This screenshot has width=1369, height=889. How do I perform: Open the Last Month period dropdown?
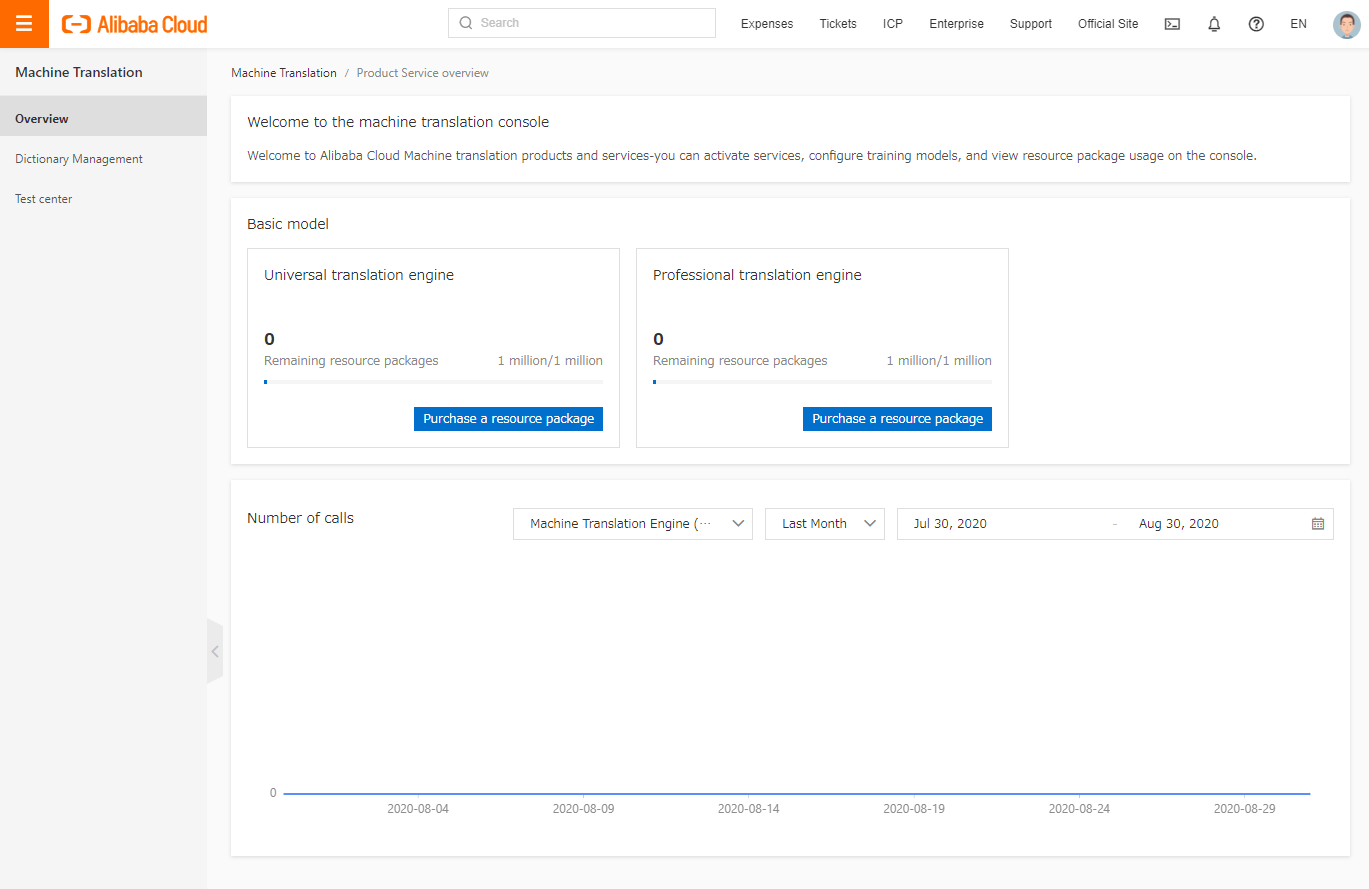point(824,524)
